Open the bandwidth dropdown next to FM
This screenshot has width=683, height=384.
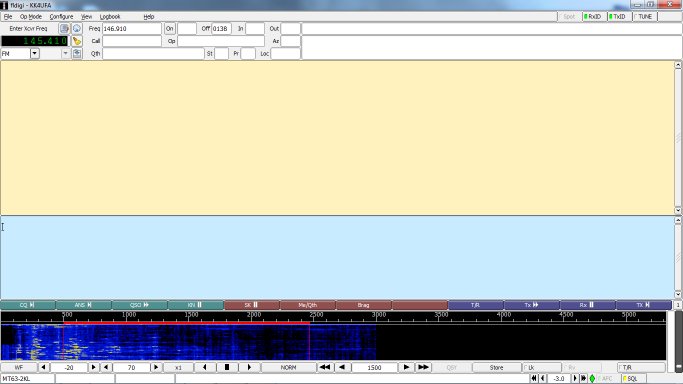(65, 54)
